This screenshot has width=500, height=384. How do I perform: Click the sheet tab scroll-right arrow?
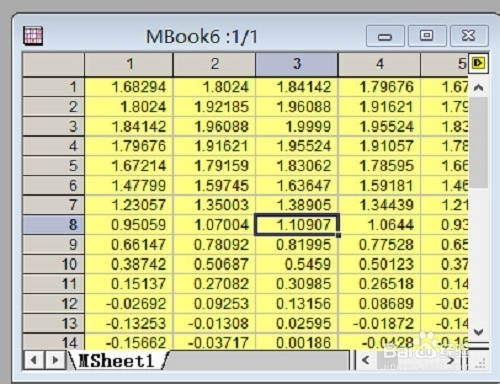click(x=55, y=360)
